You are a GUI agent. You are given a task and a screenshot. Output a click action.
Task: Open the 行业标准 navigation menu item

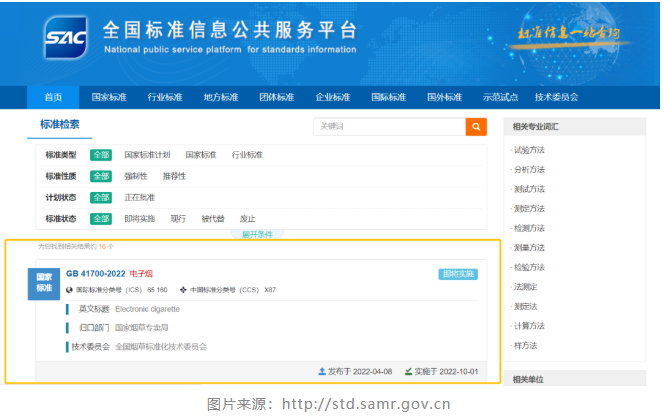(x=165, y=97)
